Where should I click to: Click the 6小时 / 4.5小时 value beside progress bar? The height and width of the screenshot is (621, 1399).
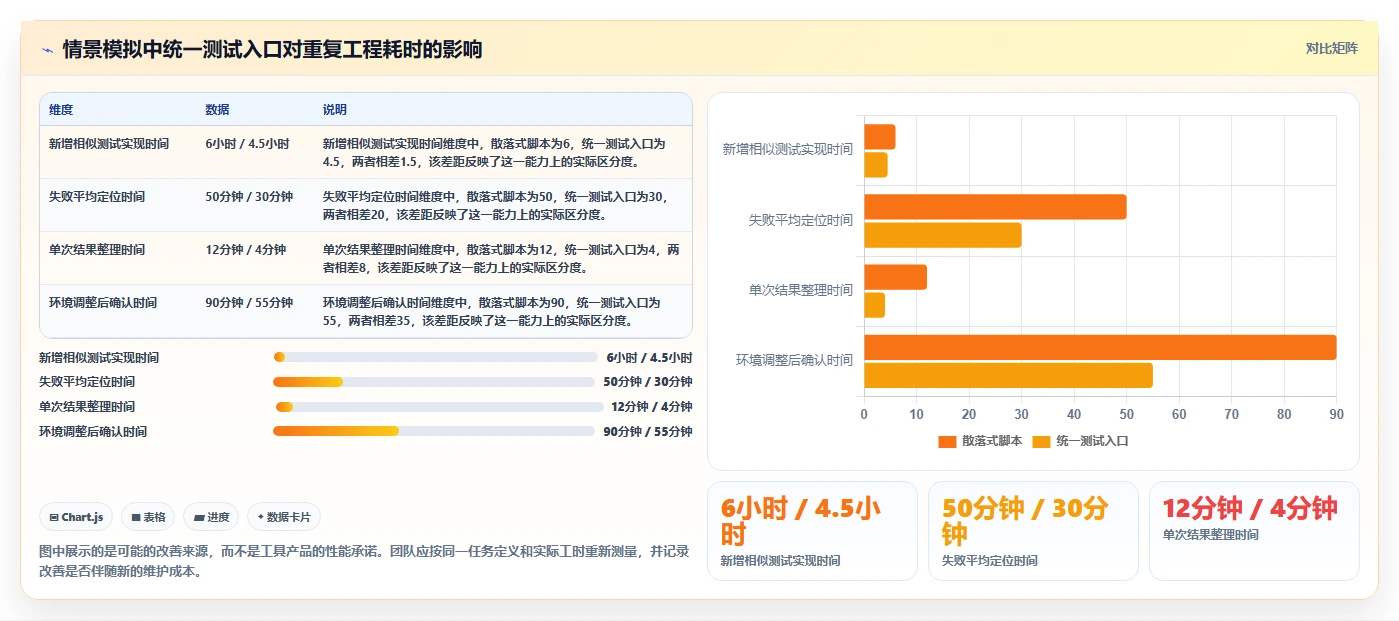pos(649,357)
